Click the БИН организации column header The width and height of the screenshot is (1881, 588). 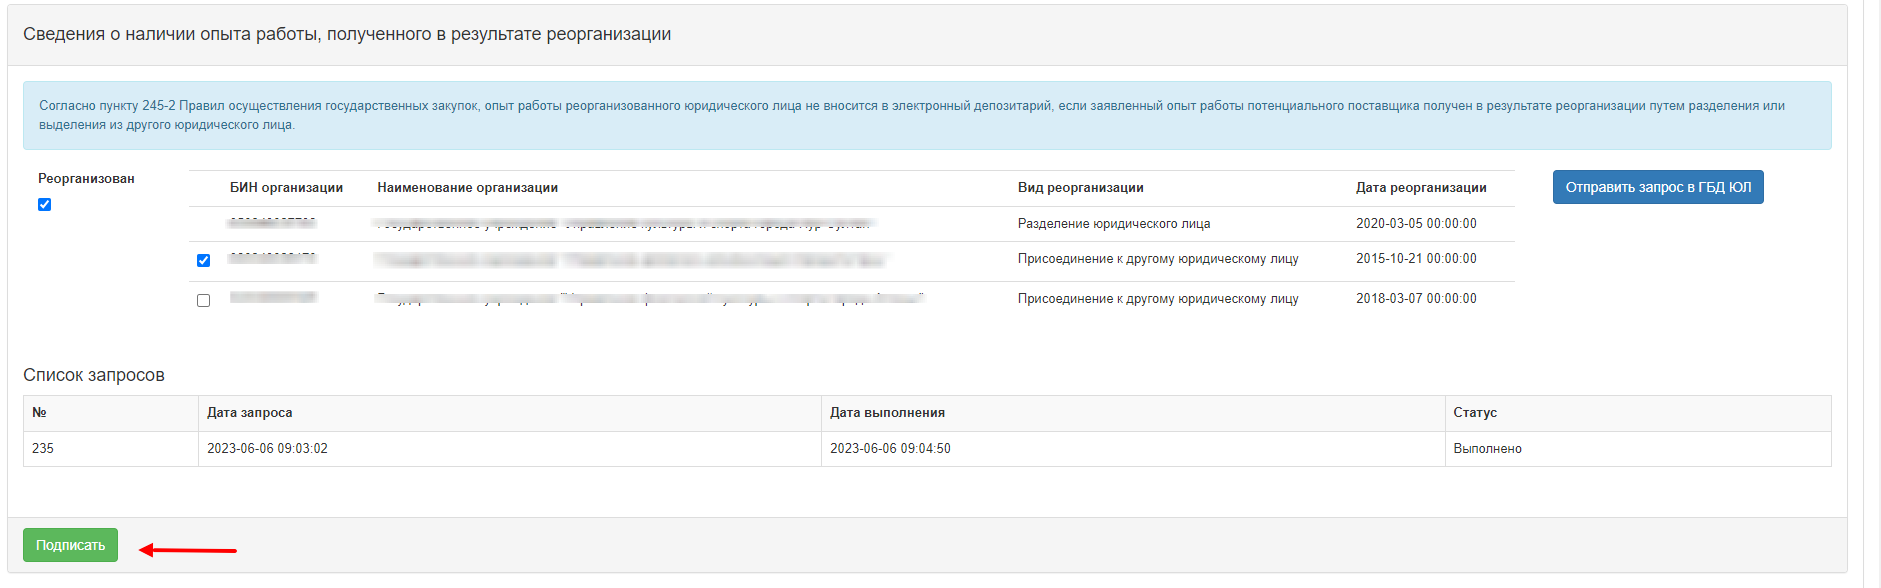tap(286, 188)
